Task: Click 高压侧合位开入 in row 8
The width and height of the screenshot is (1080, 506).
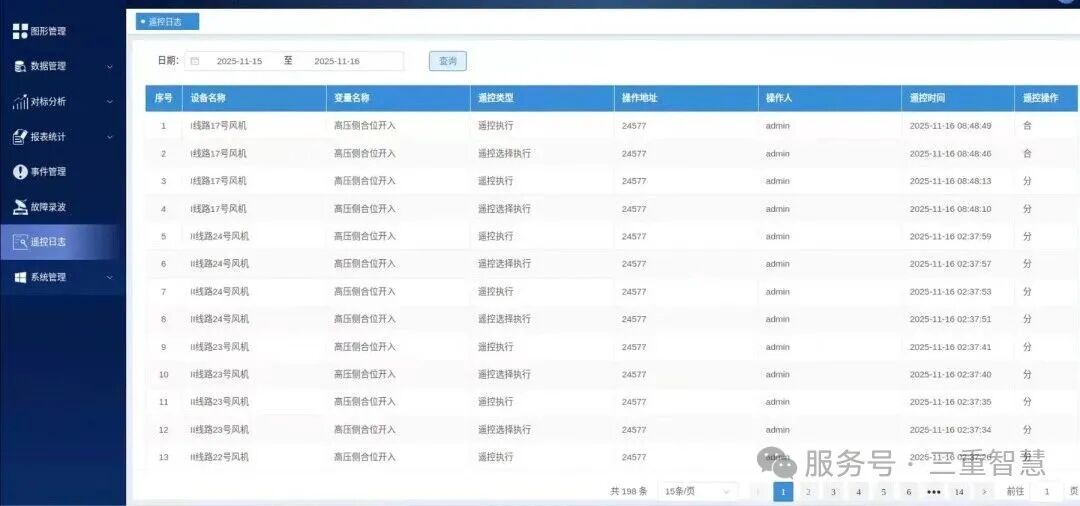Action: tap(365, 319)
